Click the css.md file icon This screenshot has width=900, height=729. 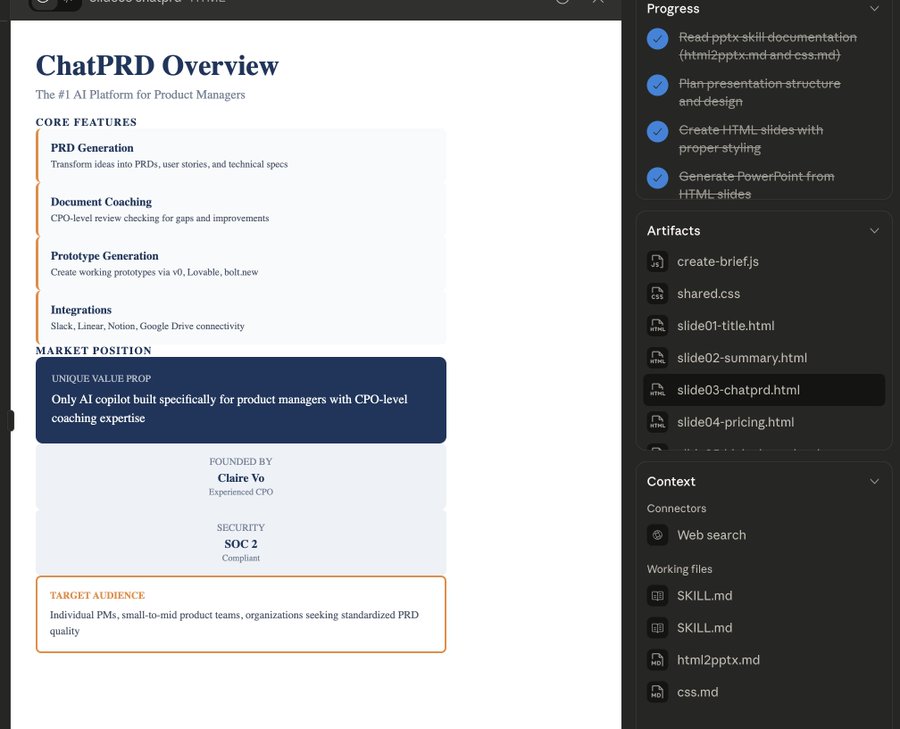[657, 692]
